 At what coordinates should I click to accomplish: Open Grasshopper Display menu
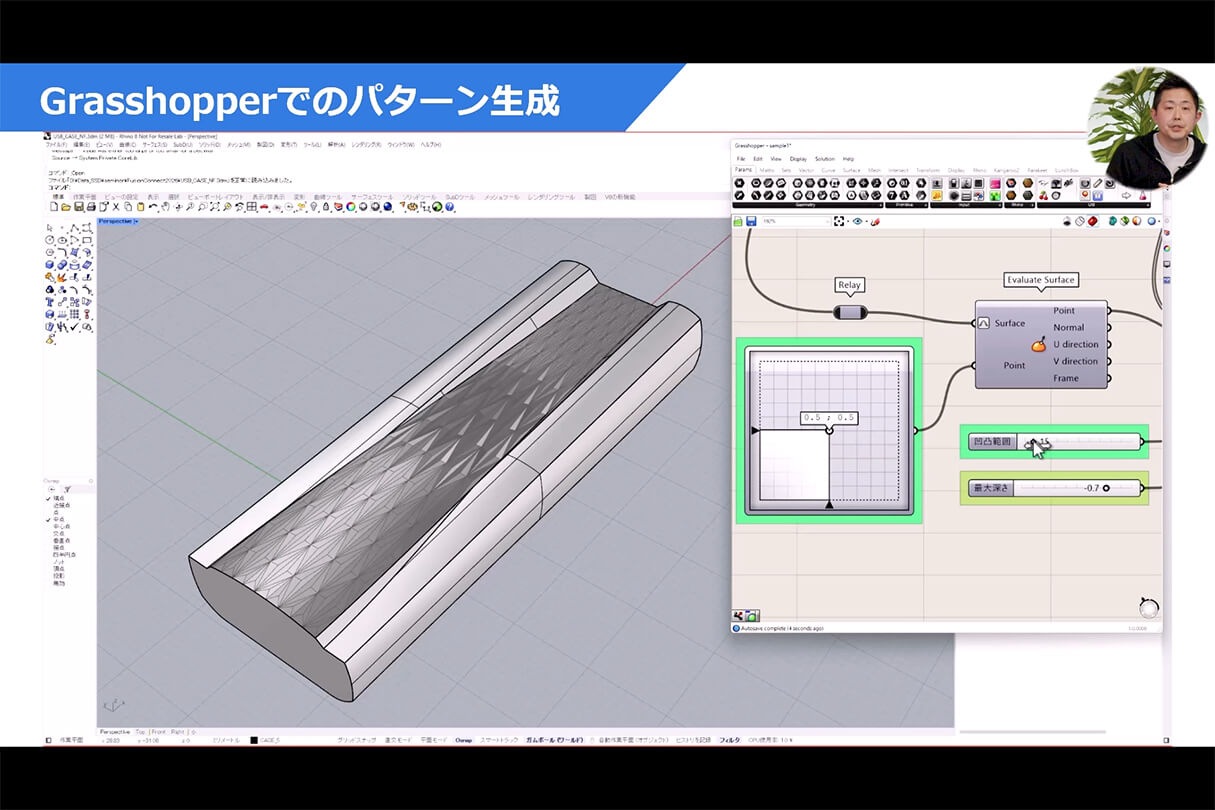798,159
